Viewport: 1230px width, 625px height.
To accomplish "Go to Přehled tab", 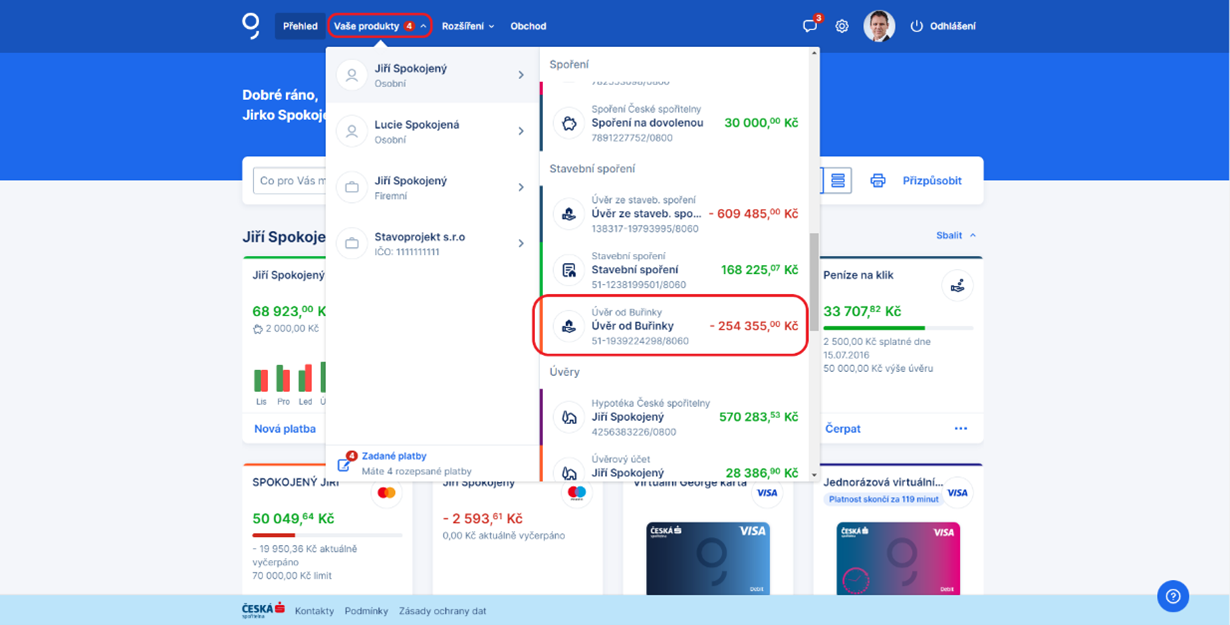I will pos(300,26).
